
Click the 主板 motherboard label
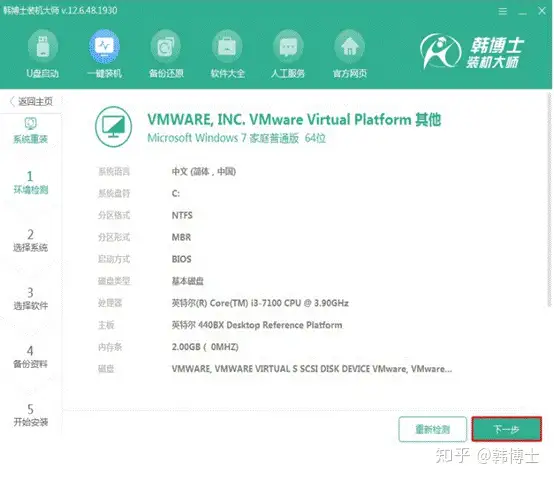tap(106, 325)
